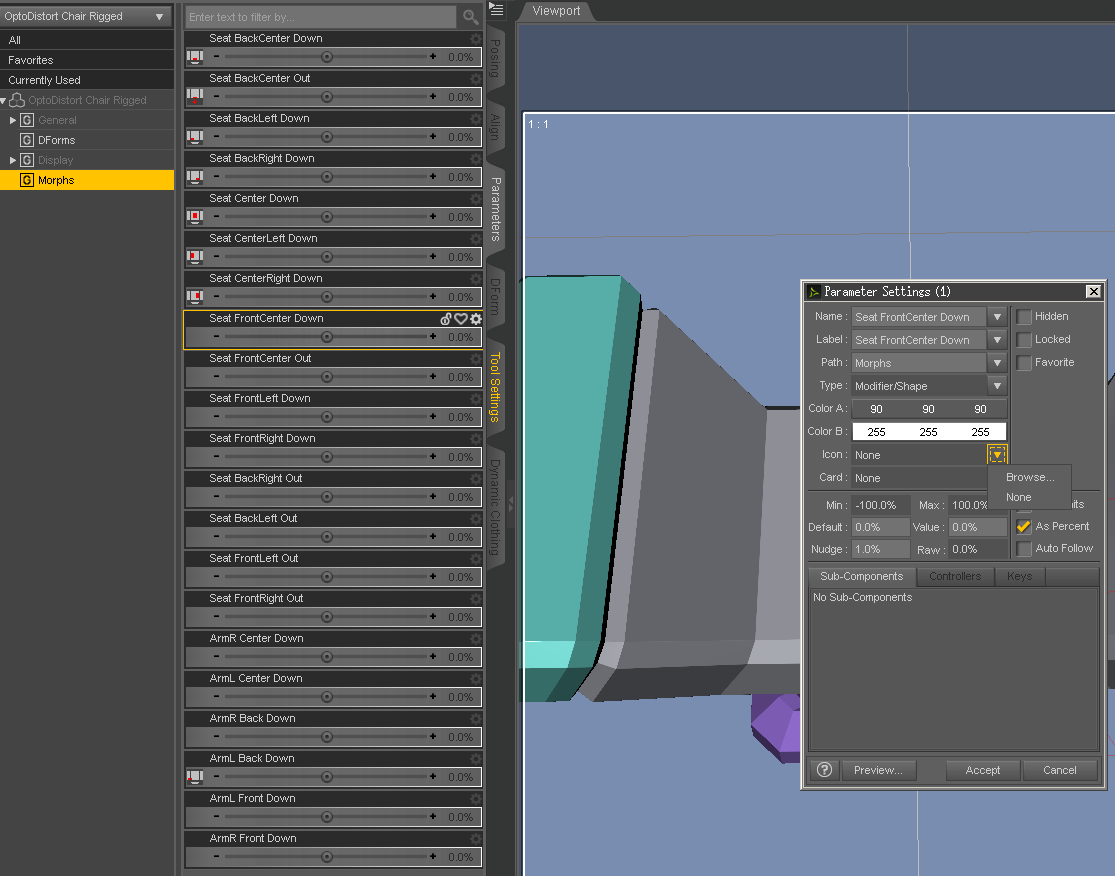This screenshot has height=876, width=1115.
Task: Click the ArmL Back Down parameter icon
Action: point(194,776)
